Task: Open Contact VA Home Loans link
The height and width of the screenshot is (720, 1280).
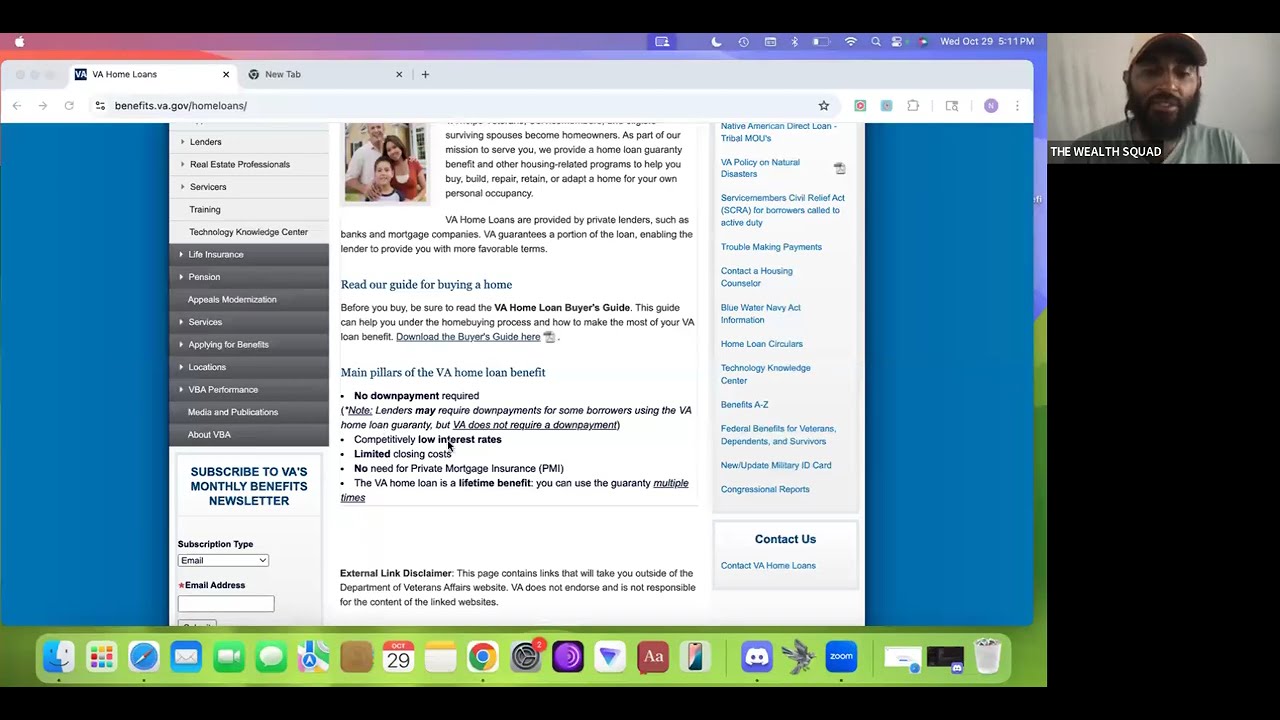Action: (x=768, y=566)
